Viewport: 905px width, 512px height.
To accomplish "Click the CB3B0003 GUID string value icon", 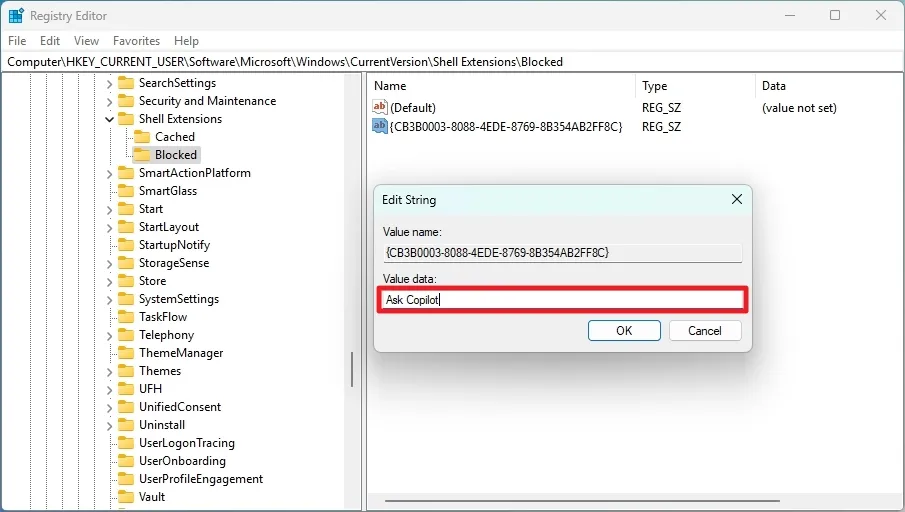I will pyautogui.click(x=380, y=126).
